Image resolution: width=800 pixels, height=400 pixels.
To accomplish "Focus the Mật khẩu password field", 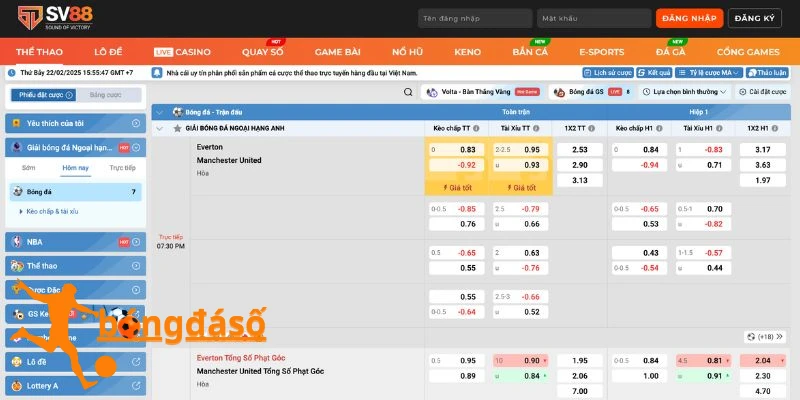I will click(x=594, y=18).
